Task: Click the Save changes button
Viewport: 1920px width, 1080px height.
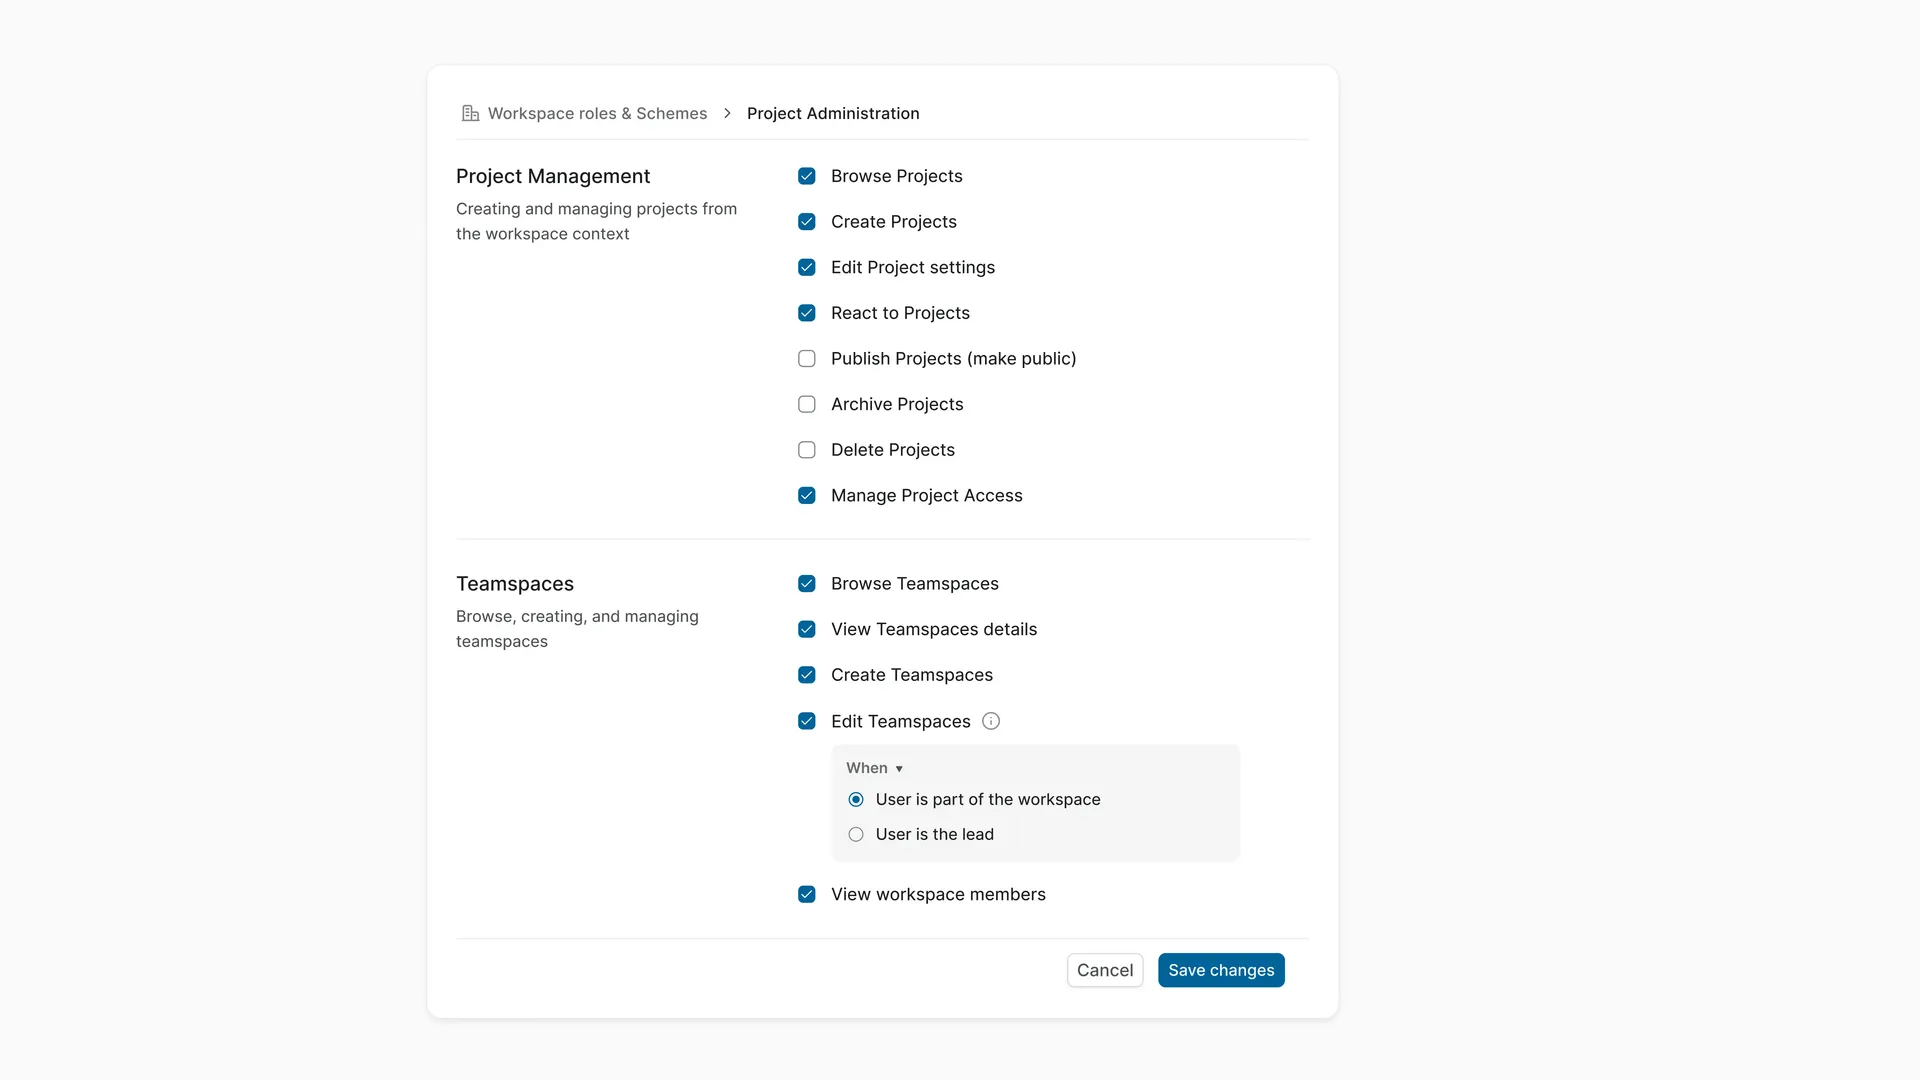Action: (1221, 970)
